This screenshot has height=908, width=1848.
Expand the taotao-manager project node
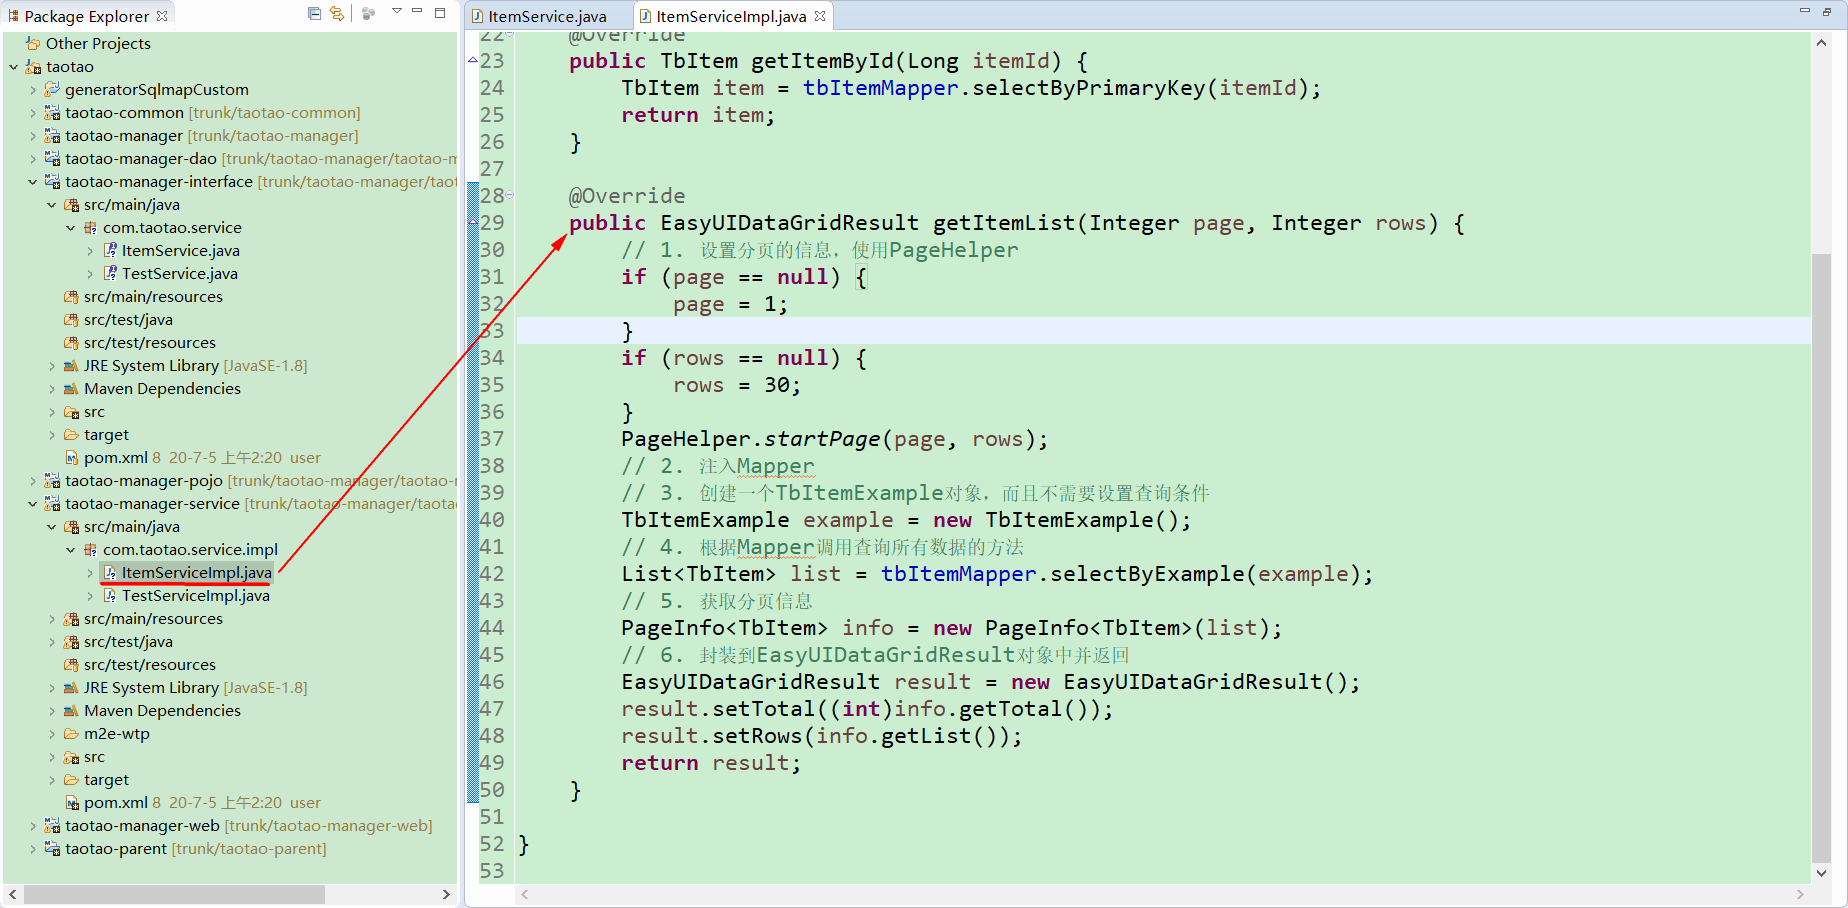(32, 136)
